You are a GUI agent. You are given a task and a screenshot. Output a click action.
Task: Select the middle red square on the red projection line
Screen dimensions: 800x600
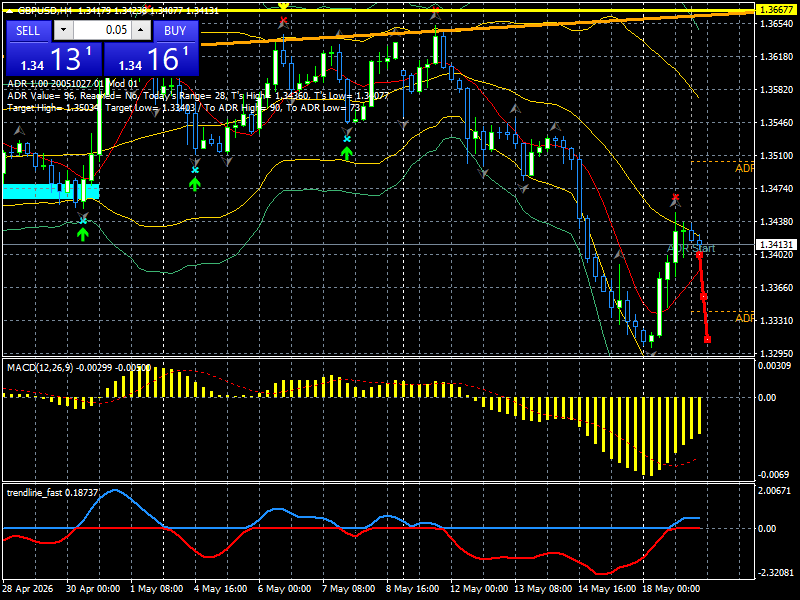pos(704,296)
